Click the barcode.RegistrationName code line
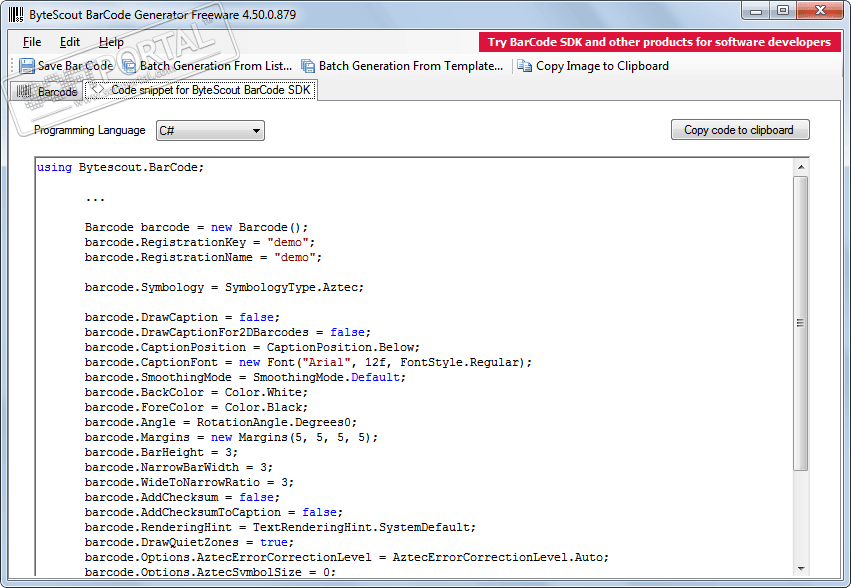Image resolution: width=851 pixels, height=588 pixels. point(204,257)
